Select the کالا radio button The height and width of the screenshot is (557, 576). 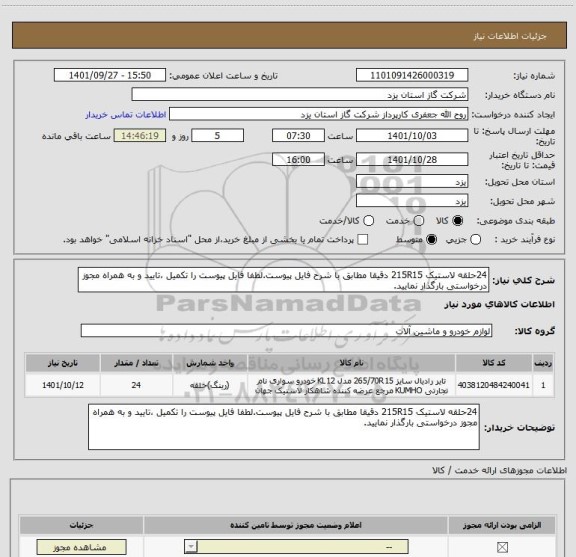(458, 220)
